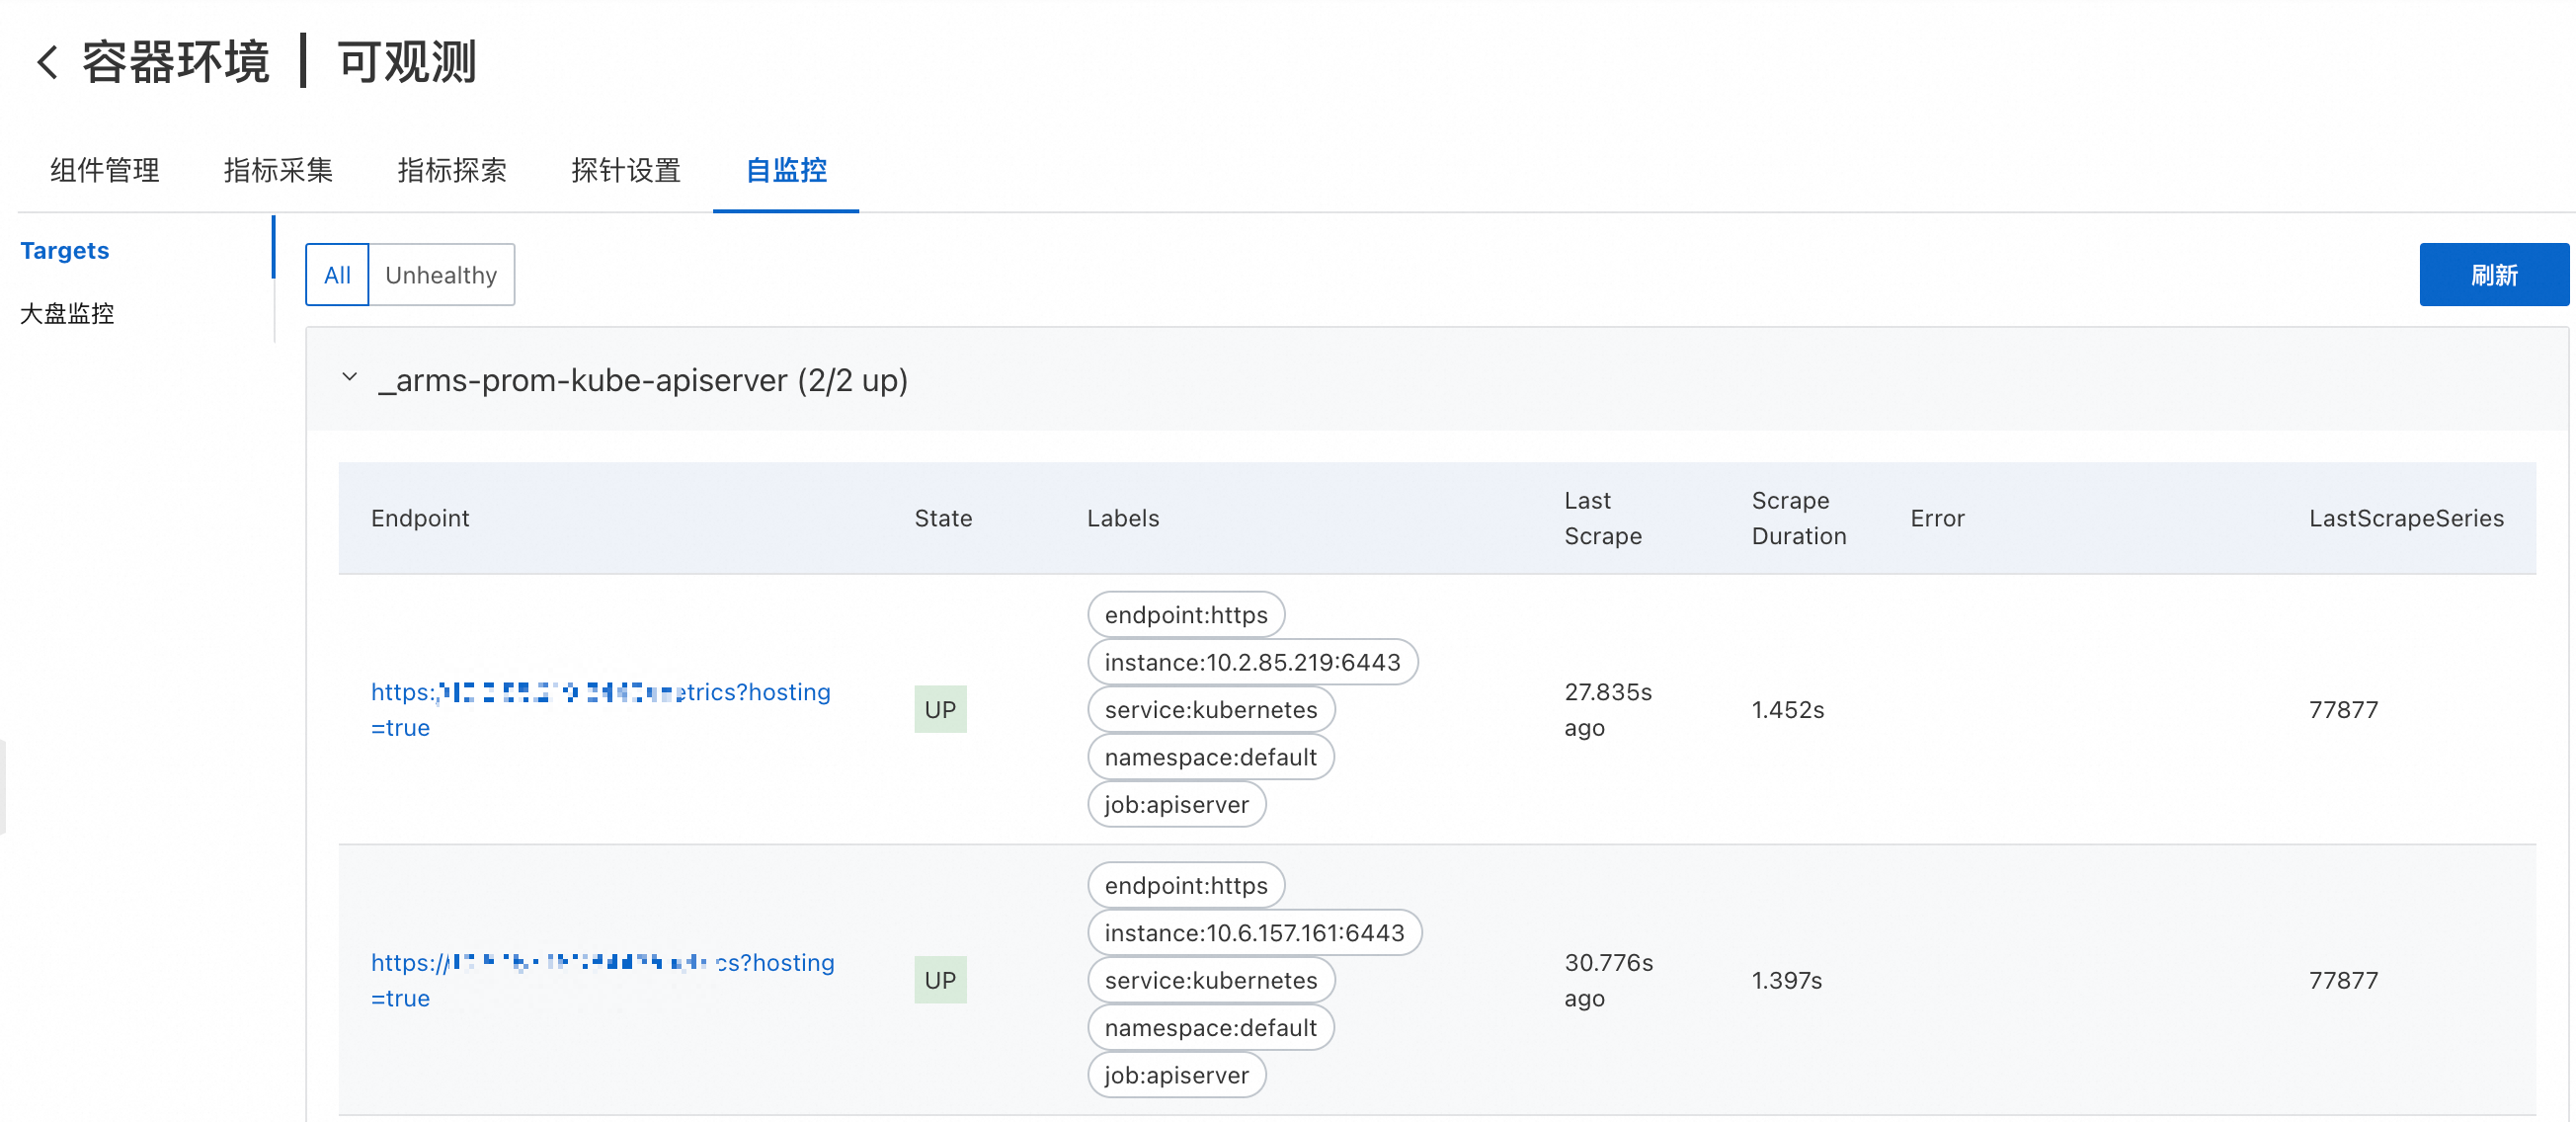Click the Last Scrape column header

(x=1603, y=518)
